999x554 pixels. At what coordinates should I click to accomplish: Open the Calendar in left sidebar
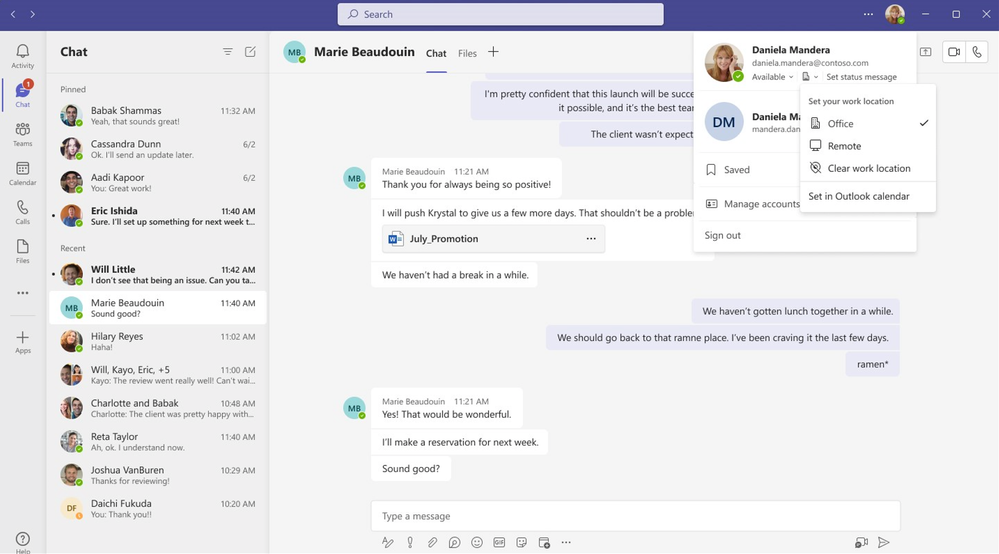pyautogui.click(x=22, y=174)
